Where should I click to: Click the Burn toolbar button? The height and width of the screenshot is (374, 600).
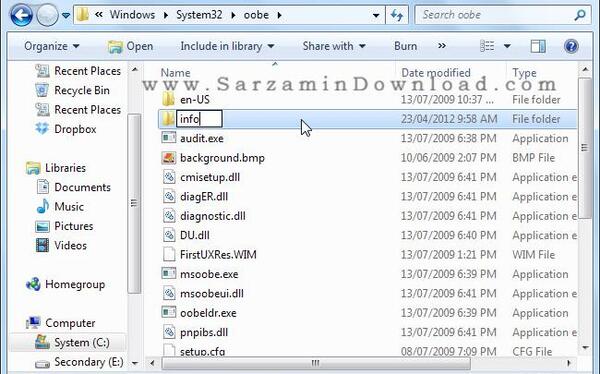click(x=405, y=46)
